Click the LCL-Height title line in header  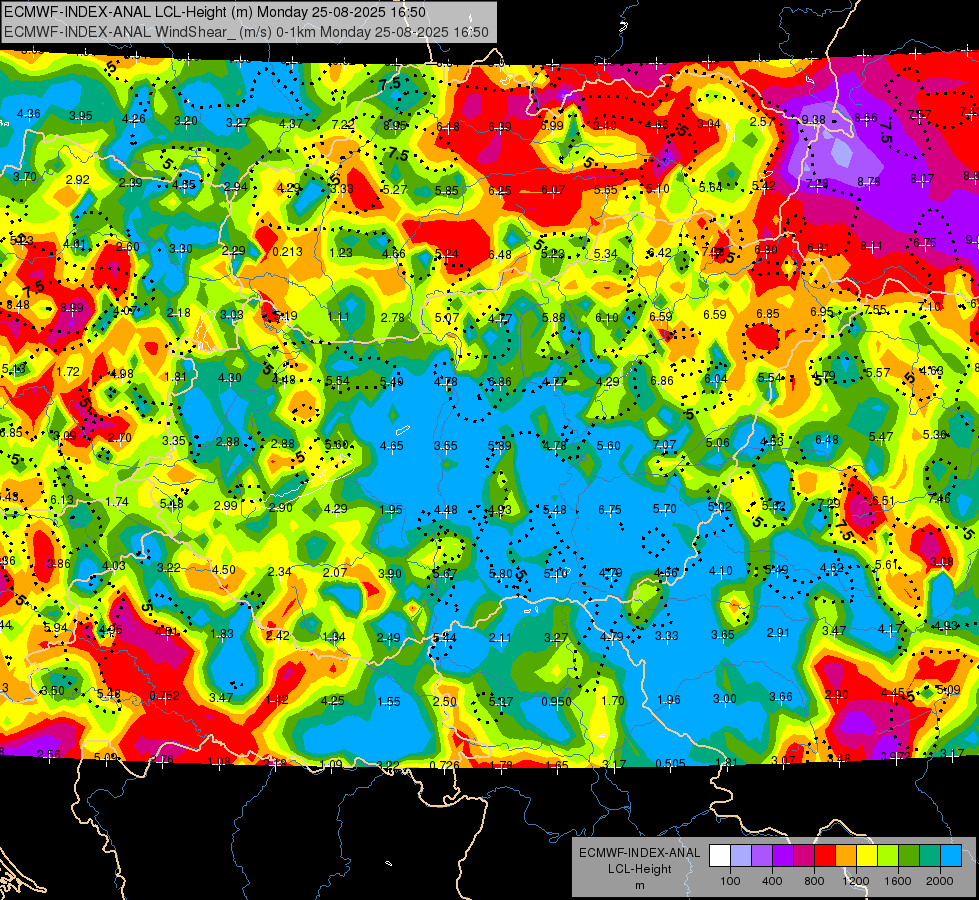[x=215, y=12]
